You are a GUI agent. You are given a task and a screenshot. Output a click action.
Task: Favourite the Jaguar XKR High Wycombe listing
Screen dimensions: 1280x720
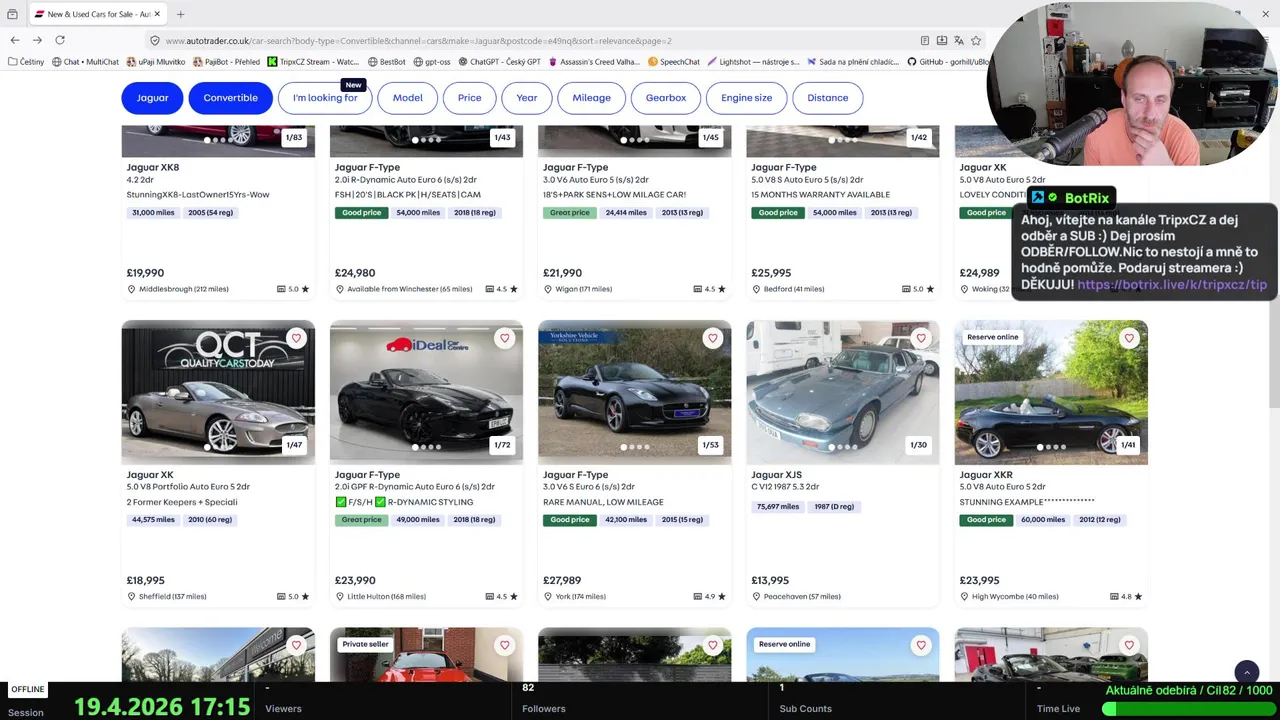click(x=1129, y=338)
